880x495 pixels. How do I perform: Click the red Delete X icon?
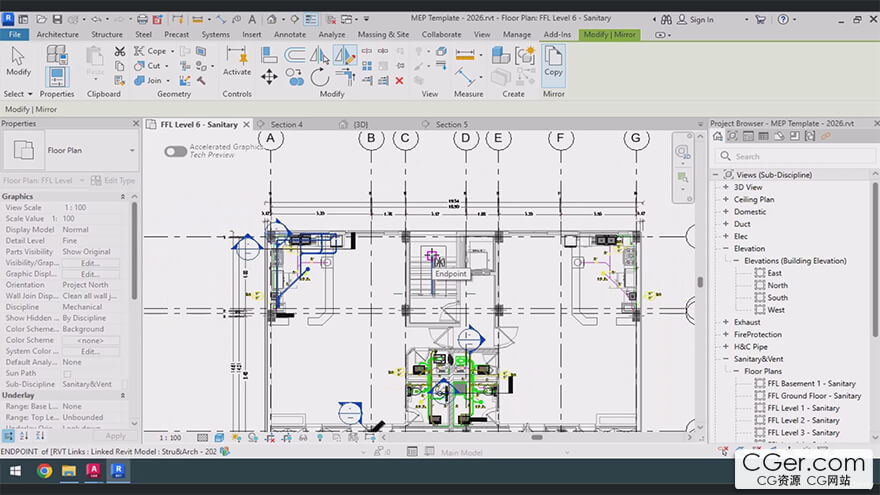click(x=400, y=80)
